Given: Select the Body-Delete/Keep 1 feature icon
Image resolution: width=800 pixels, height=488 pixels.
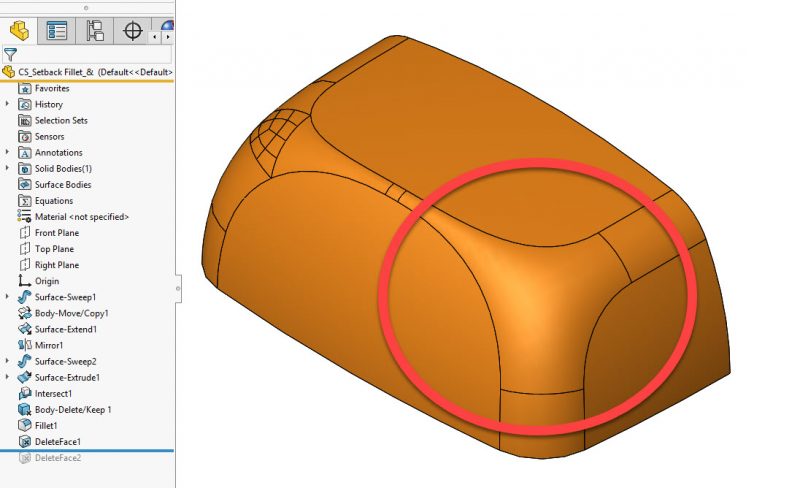Looking at the screenshot, I should (x=26, y=409).
